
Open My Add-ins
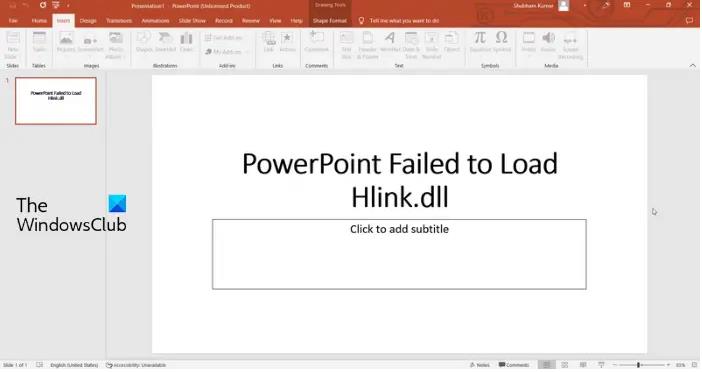223,52
